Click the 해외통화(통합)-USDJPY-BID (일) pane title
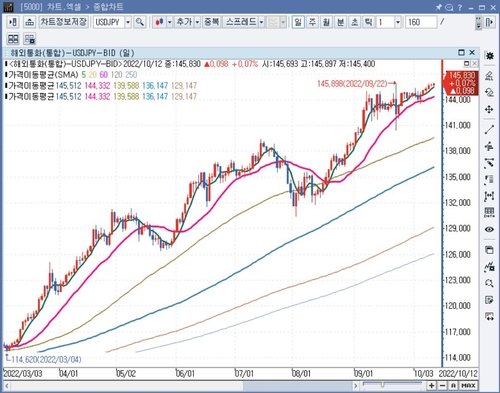The image size is (500, 393). [x=72, y=53]
